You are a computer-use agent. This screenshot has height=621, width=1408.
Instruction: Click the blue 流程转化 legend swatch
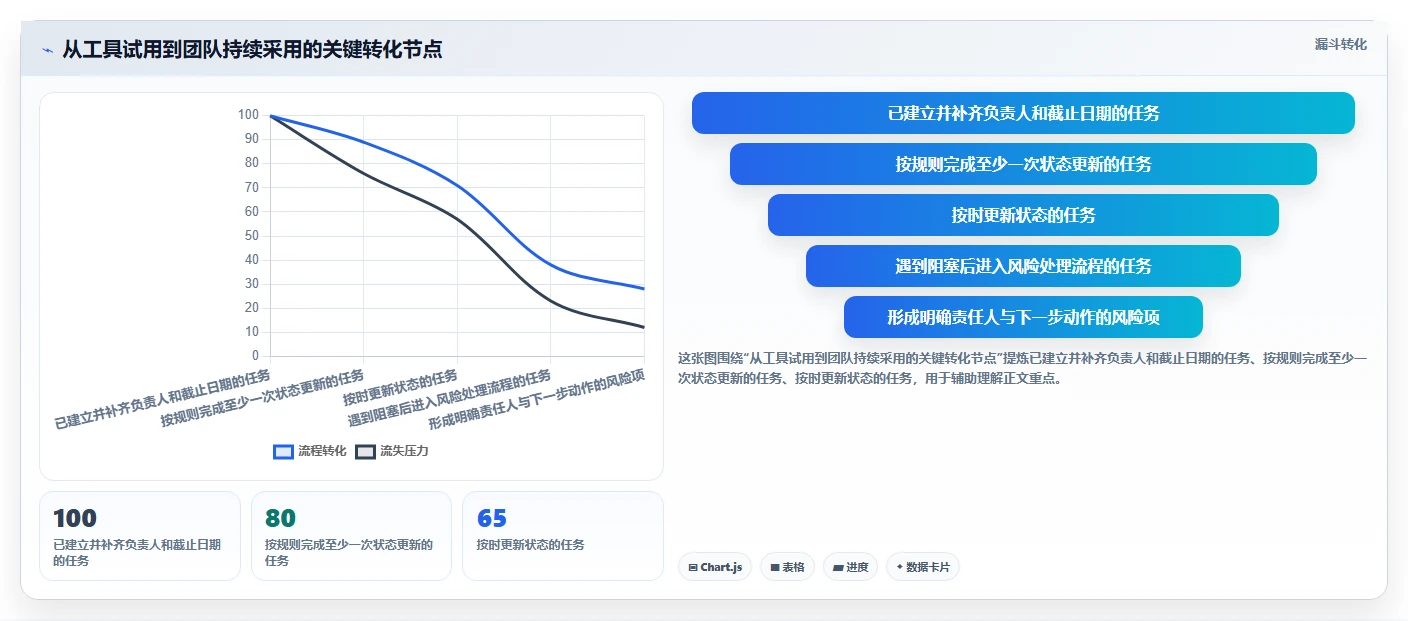pos(283,451)
